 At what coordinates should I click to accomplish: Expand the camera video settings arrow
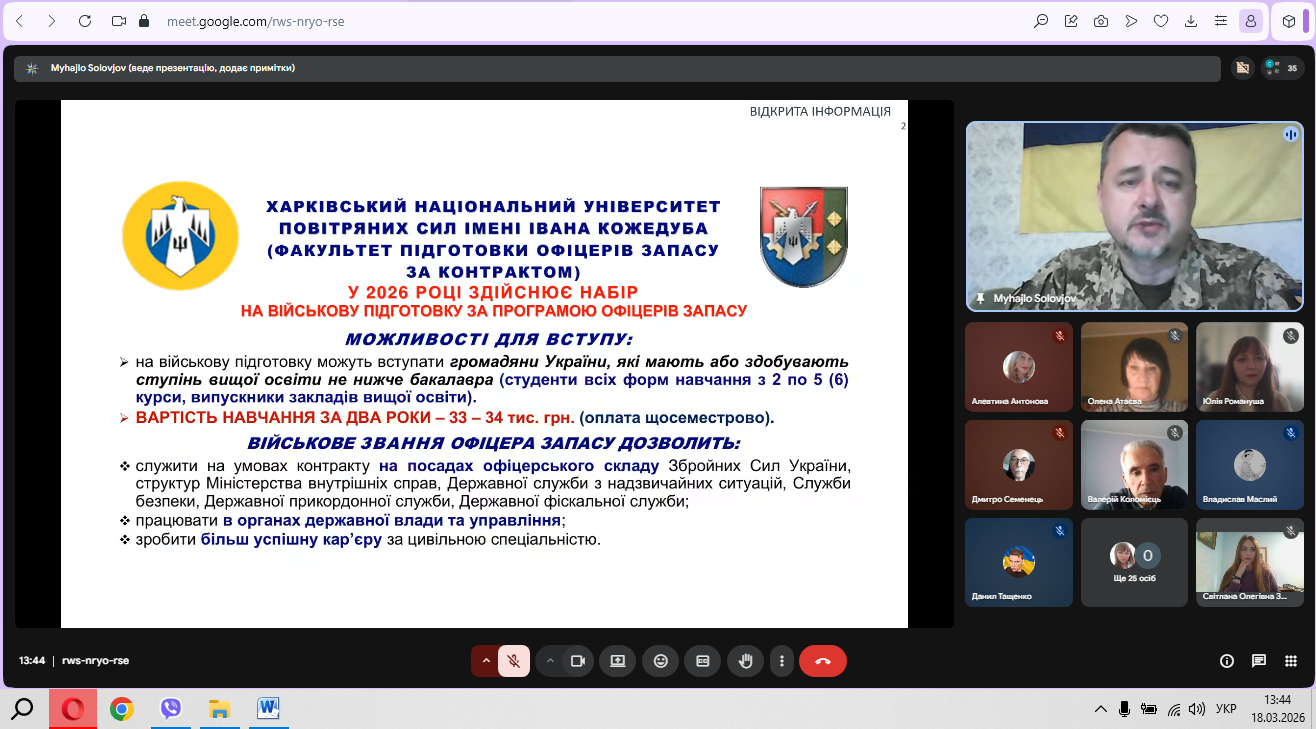coord(549,661)
